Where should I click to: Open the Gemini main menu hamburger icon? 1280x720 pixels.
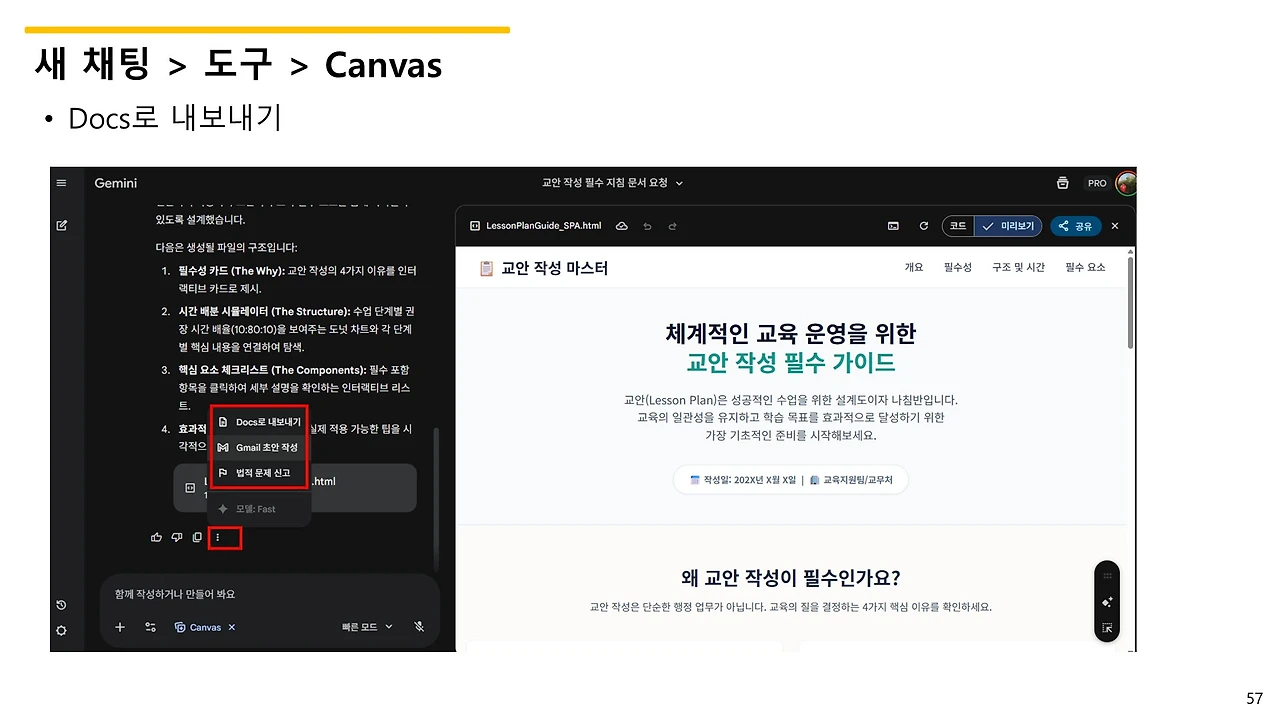[62, 183]
